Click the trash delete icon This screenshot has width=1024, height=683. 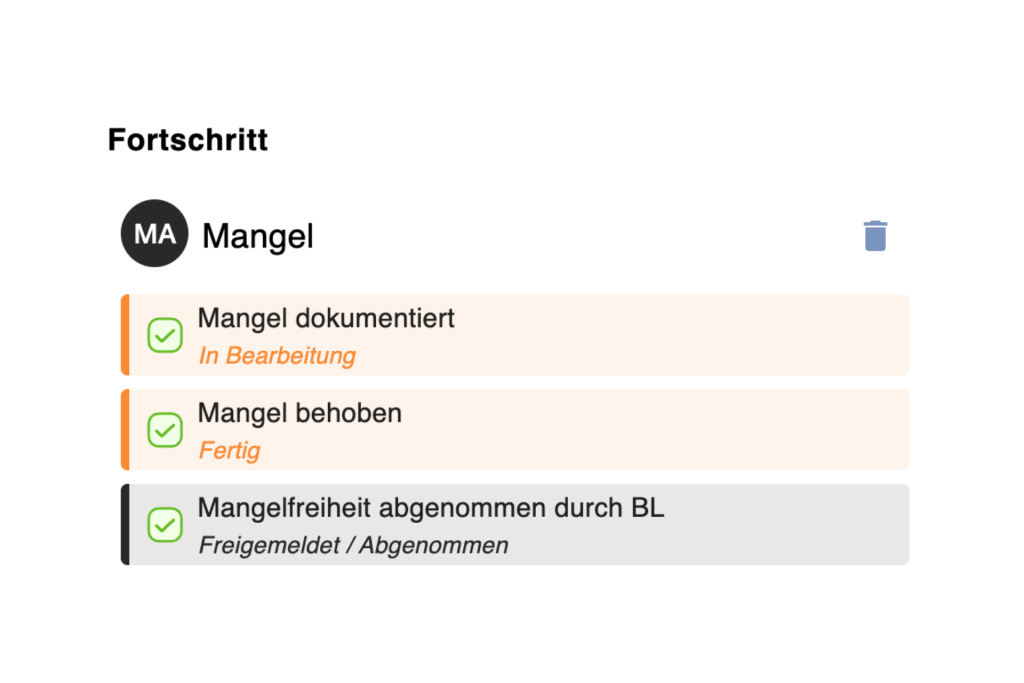point(875,236)
